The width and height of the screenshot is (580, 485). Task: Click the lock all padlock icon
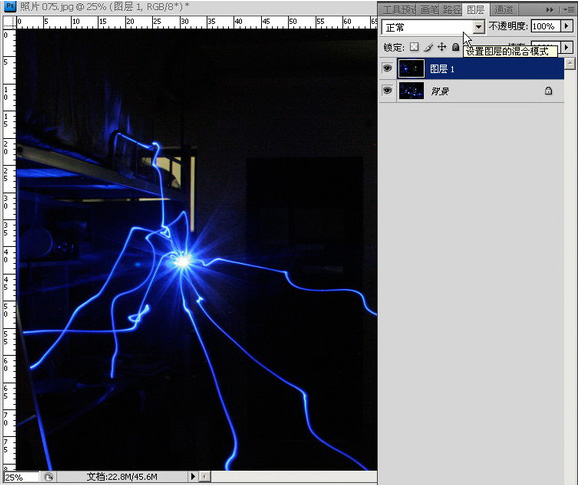click(455, 47)
